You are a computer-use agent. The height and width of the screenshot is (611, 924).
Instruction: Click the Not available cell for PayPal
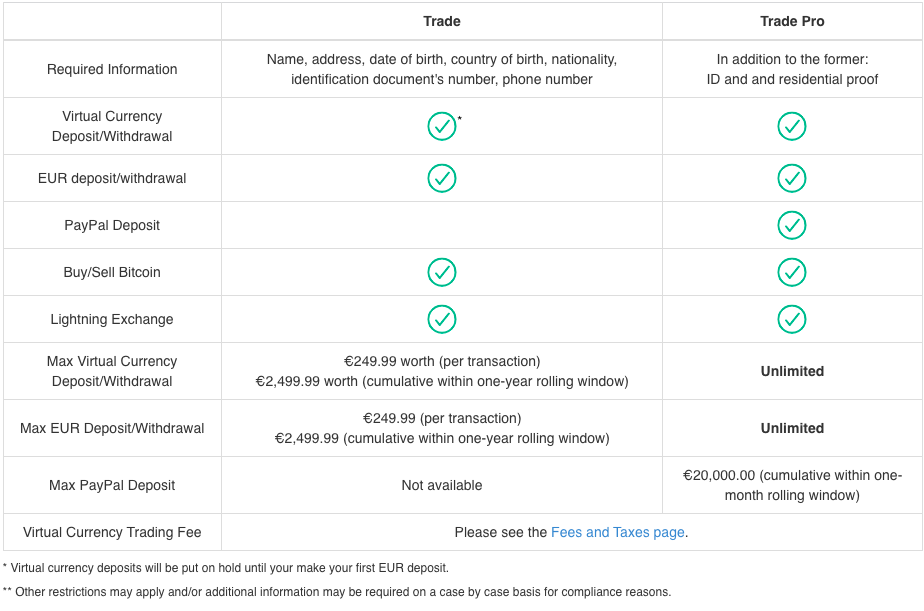(x=441, y=486)
